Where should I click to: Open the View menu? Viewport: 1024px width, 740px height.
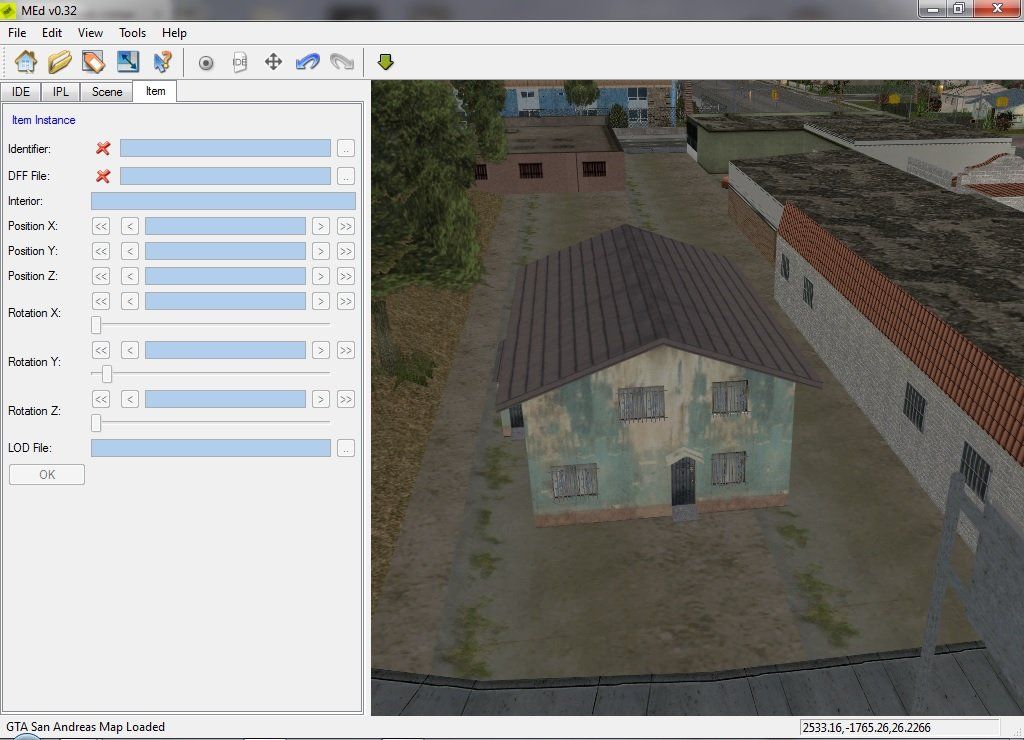[90, 33]
